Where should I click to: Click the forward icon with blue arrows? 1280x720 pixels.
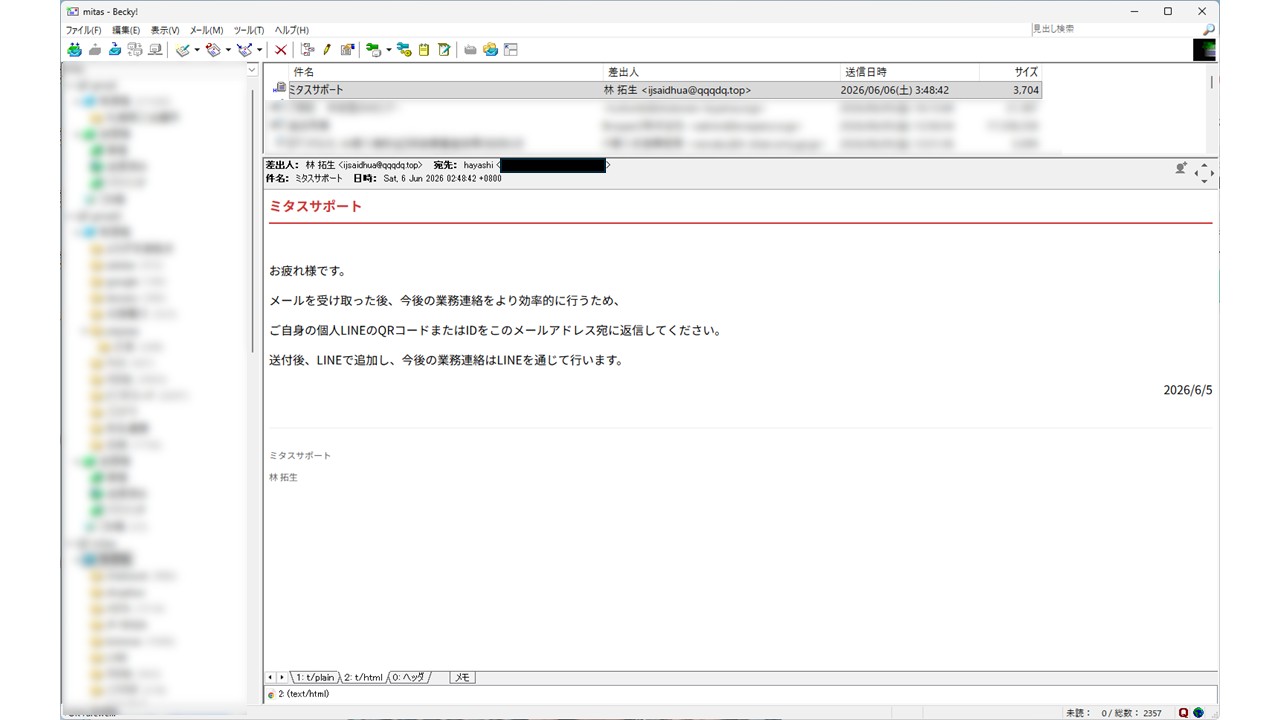pos(244,50)
